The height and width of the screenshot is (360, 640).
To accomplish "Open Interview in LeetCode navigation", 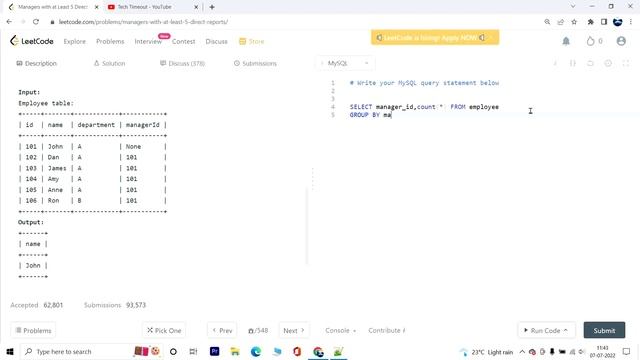I will 148,41.
